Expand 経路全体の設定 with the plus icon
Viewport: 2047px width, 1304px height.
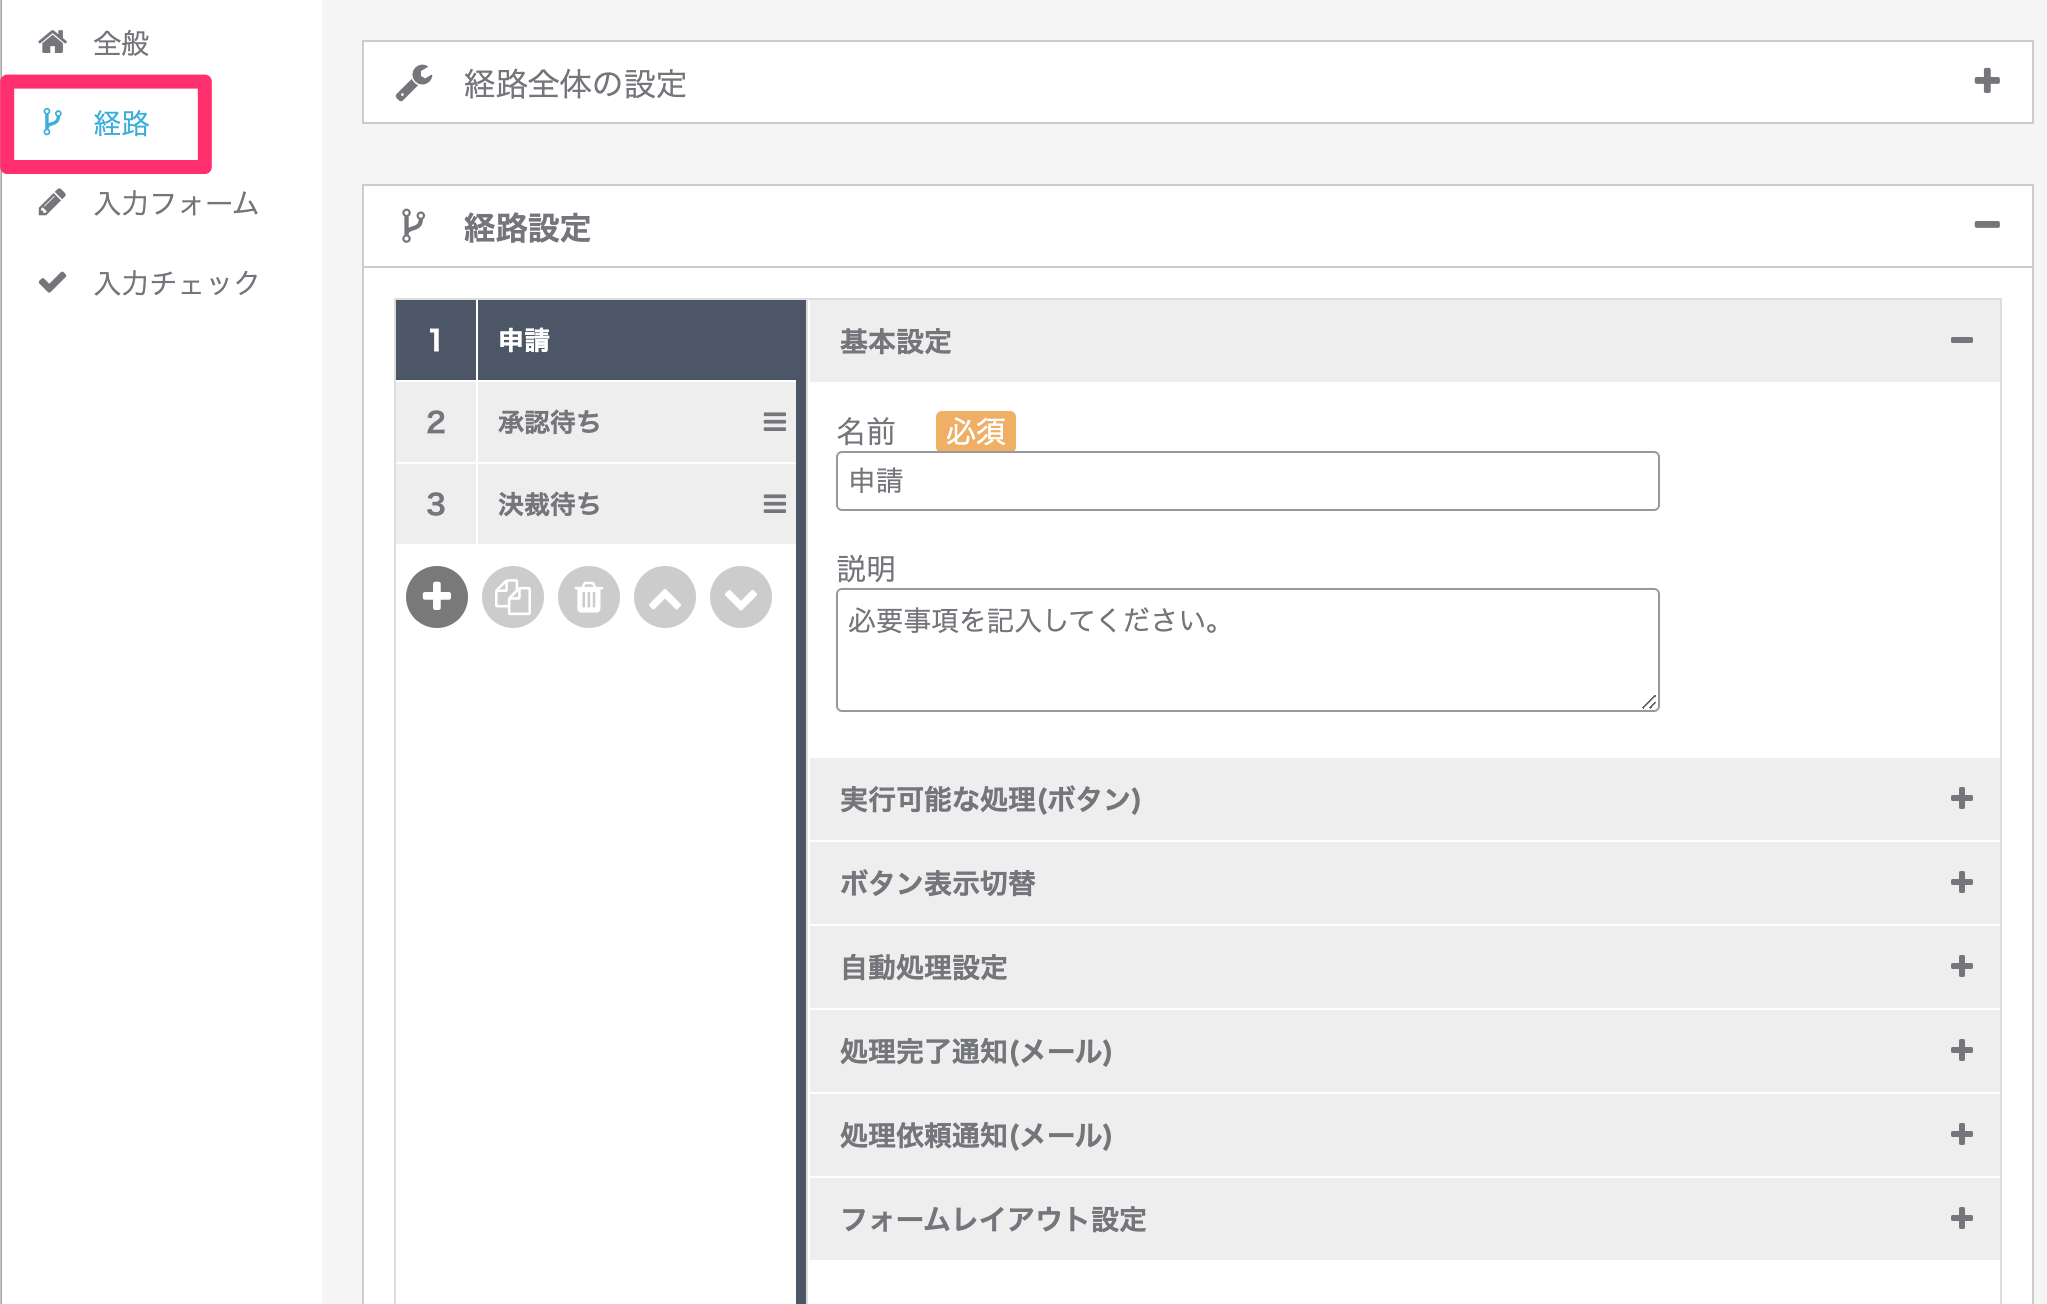point(1987,81)
